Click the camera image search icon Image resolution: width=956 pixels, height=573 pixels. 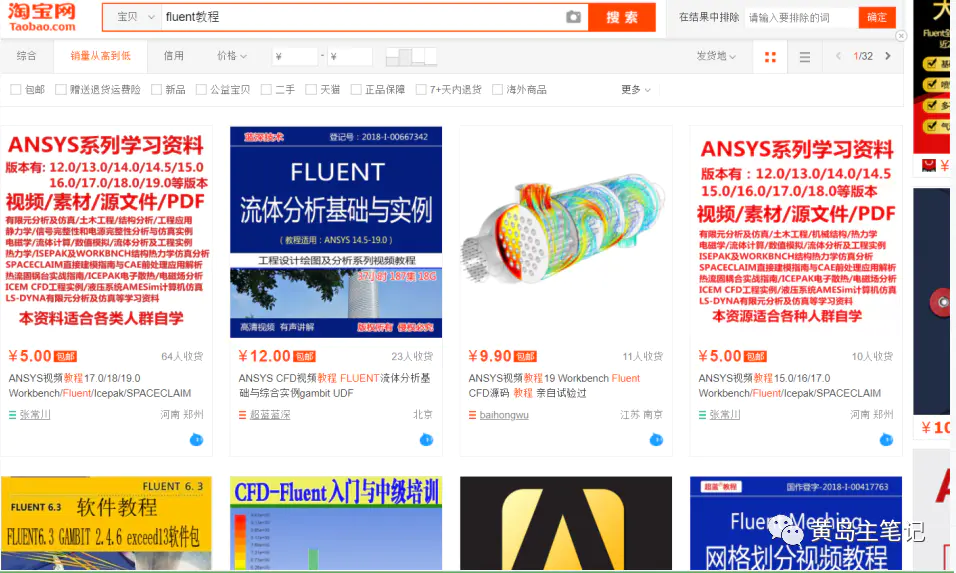tap(573, 17)
